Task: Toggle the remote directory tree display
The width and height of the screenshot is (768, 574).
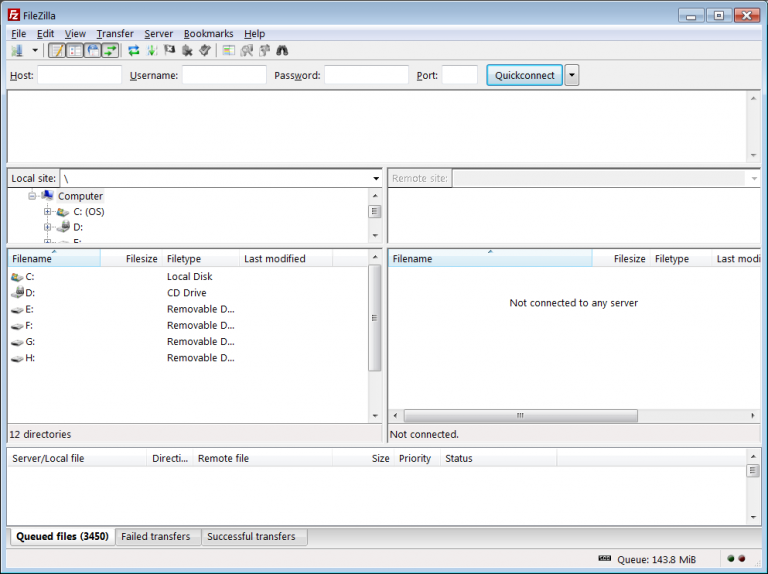Action: [x=93, y=50]
